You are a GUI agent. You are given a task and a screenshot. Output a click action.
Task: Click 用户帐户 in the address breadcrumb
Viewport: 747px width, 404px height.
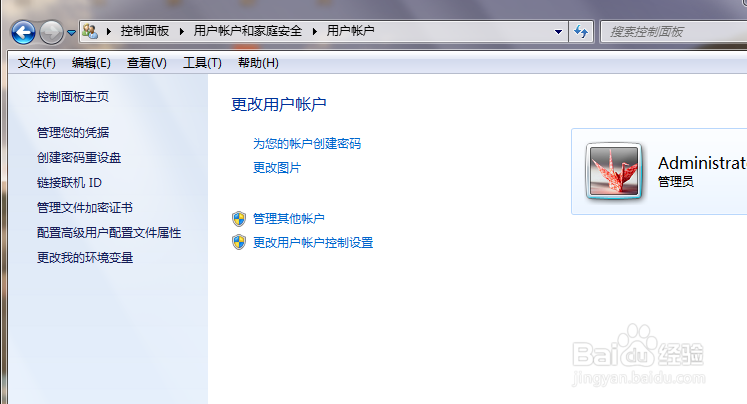coord(350,31)
